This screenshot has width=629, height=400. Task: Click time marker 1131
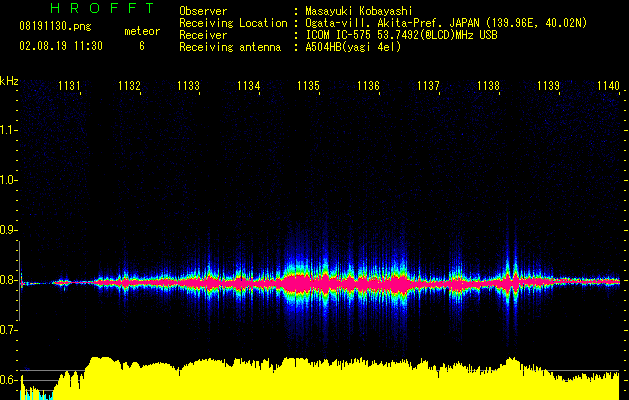(x=69, y=86)
